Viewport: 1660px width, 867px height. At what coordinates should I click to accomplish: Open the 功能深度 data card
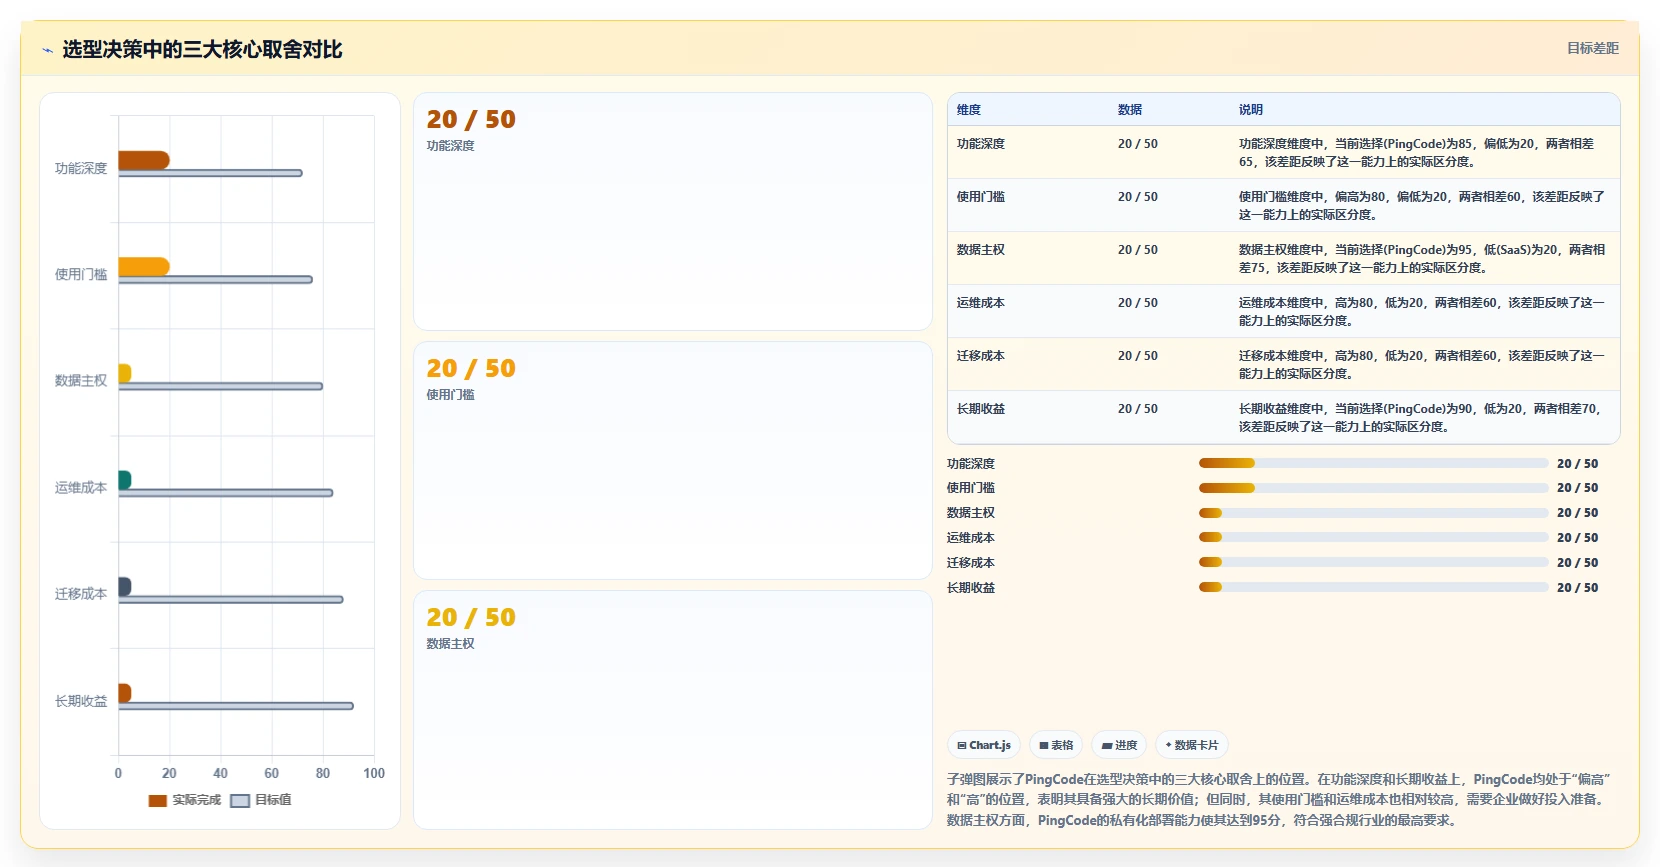click(673, 212)
